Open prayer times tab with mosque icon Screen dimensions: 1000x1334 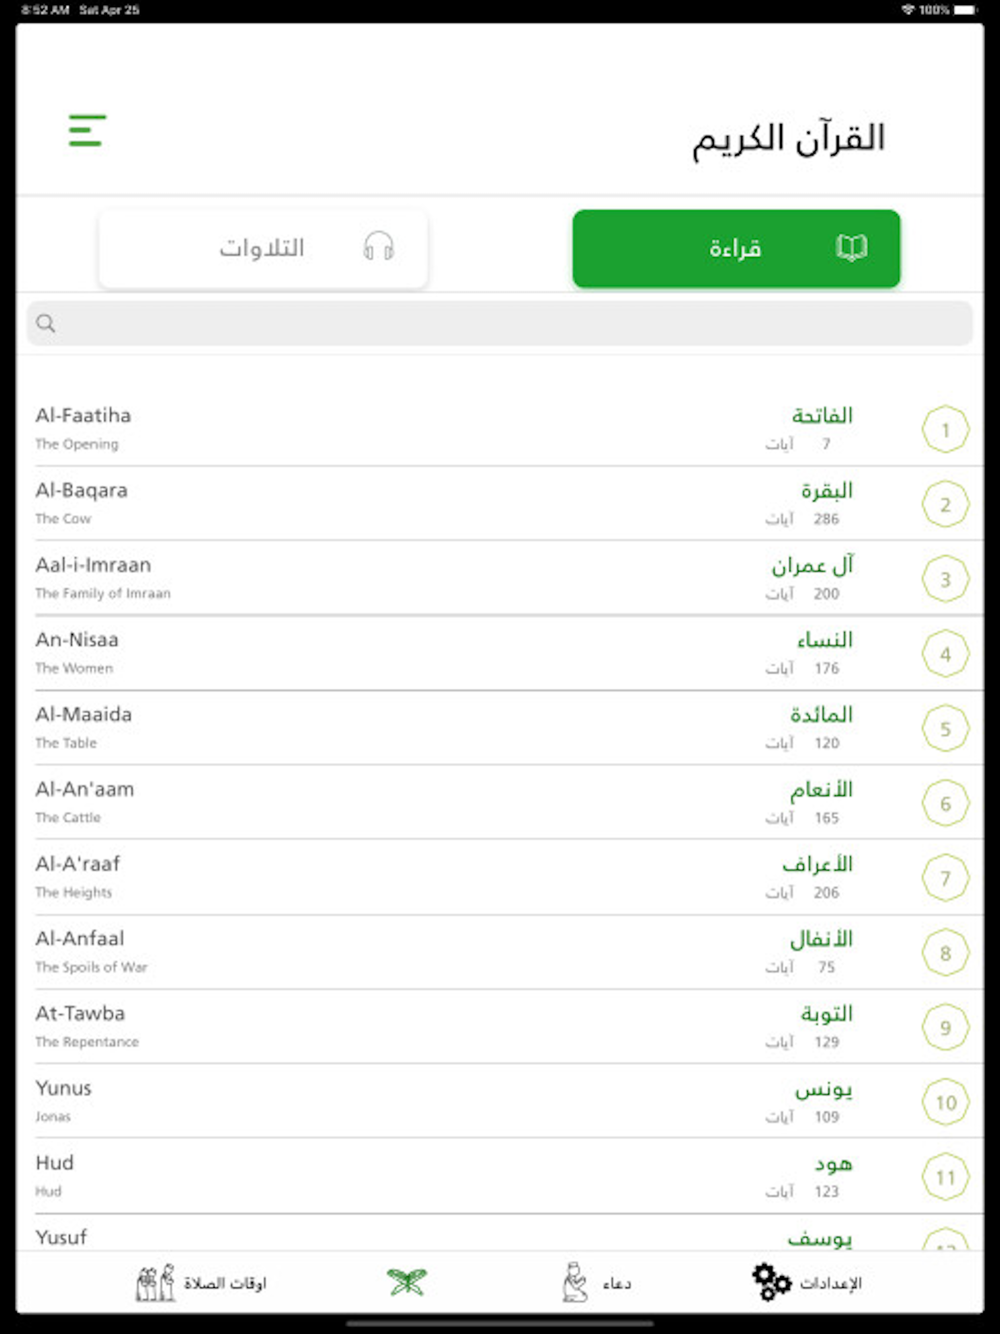[x=201, y=1282]
